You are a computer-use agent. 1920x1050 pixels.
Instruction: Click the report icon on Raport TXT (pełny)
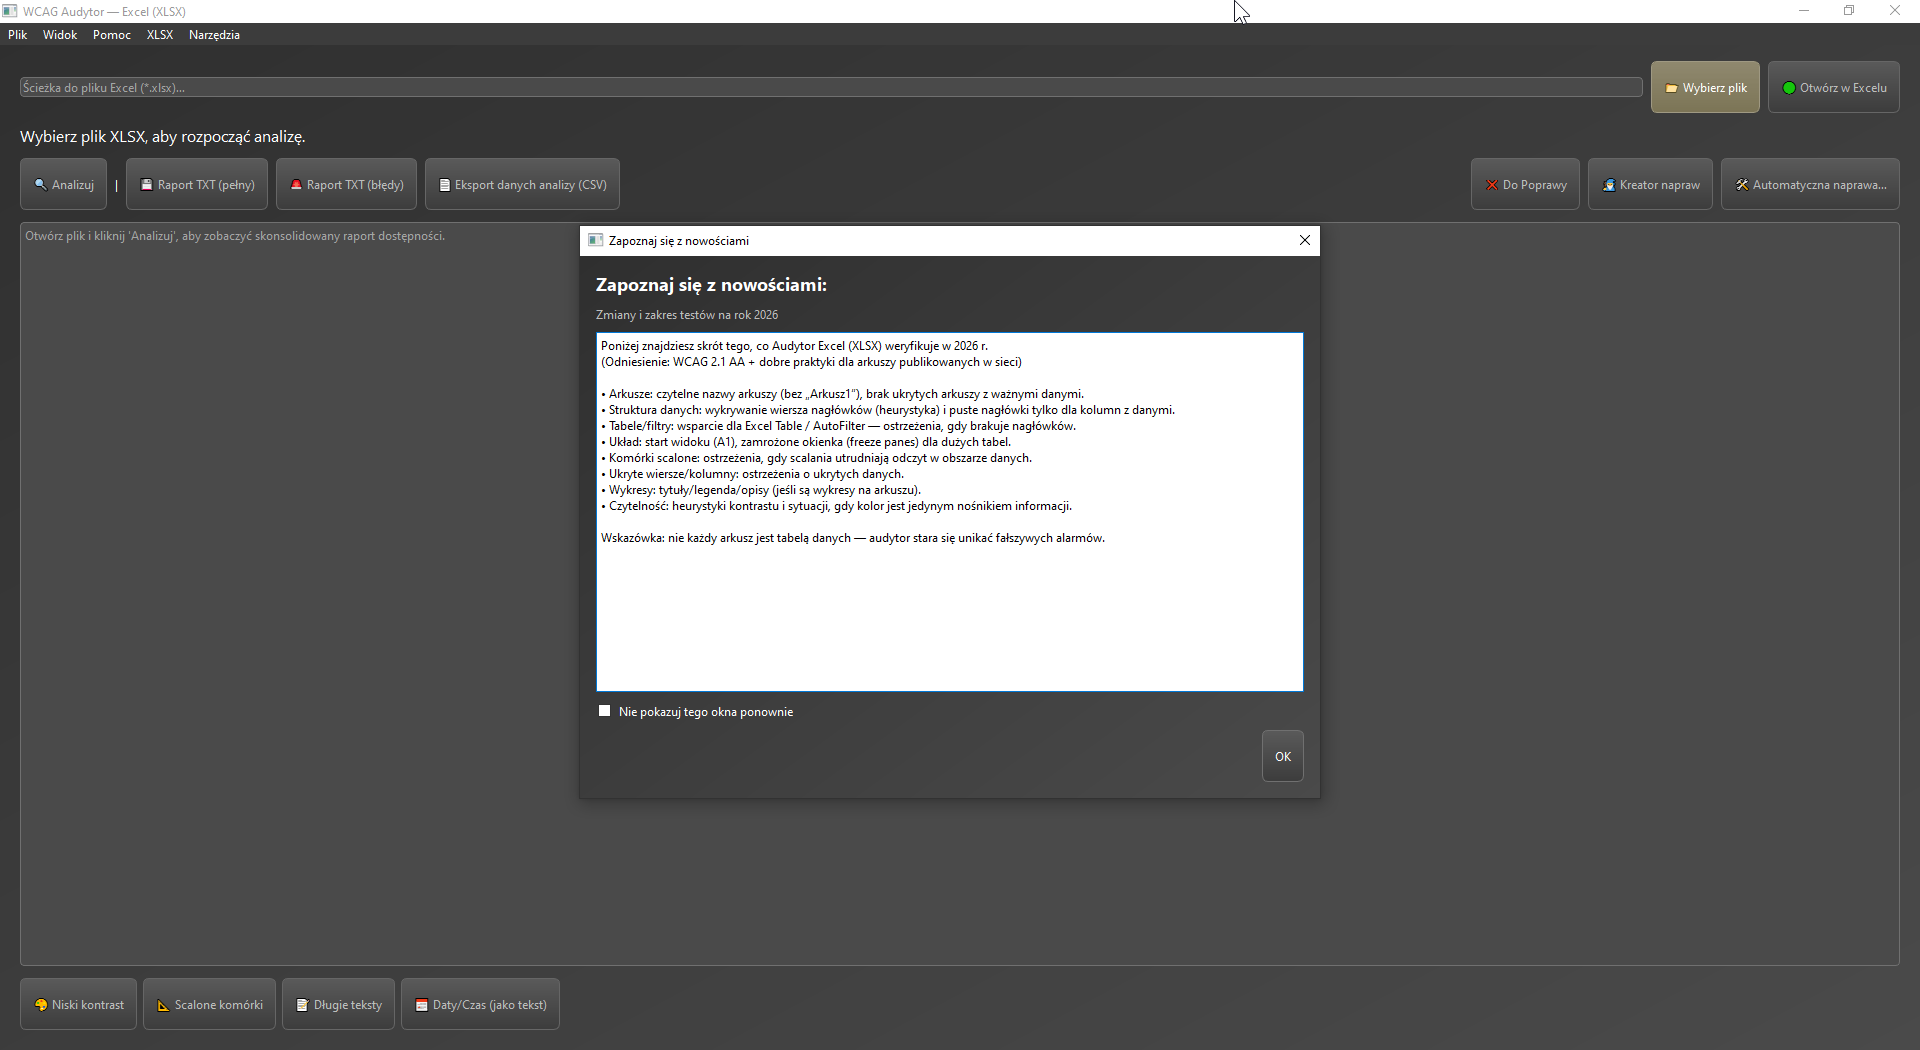coord(146,184)
